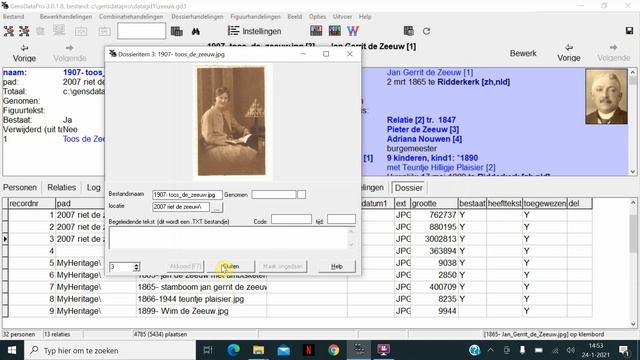This screenshot has width=640, height=360.
Task: Click the refresh arrow icon
Action: click(426, 31)
